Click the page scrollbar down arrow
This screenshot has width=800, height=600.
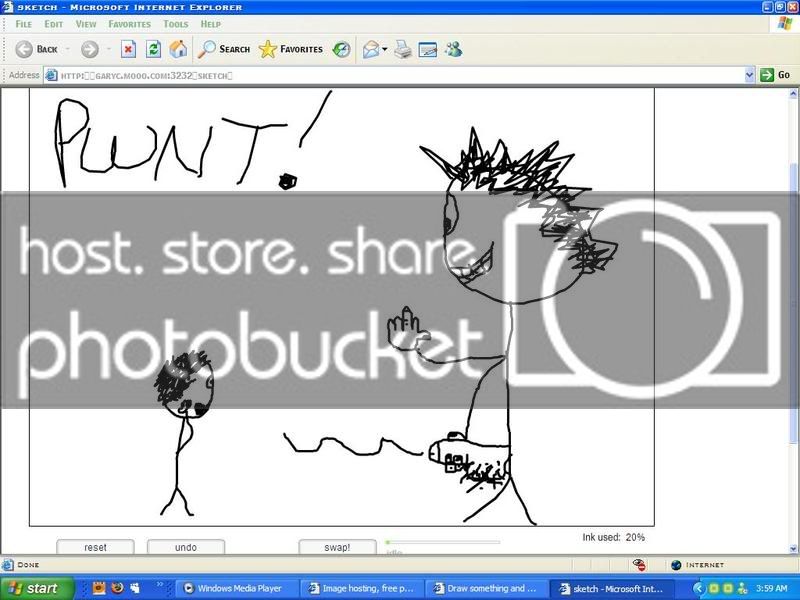click(x=793, y=549)
